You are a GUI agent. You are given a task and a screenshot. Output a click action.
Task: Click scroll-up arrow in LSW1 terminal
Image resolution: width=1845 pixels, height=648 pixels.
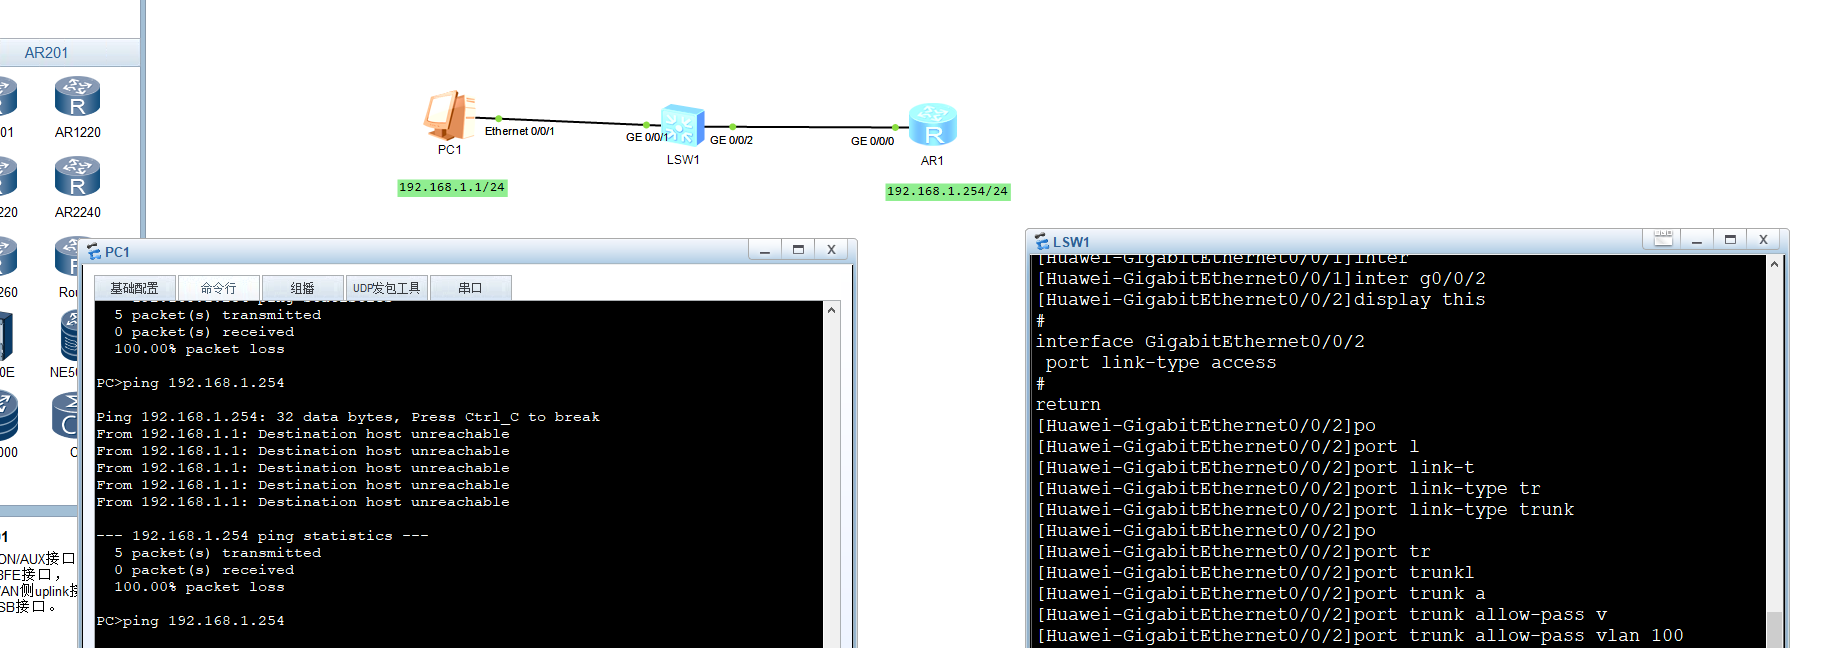tap(1774, 265)
